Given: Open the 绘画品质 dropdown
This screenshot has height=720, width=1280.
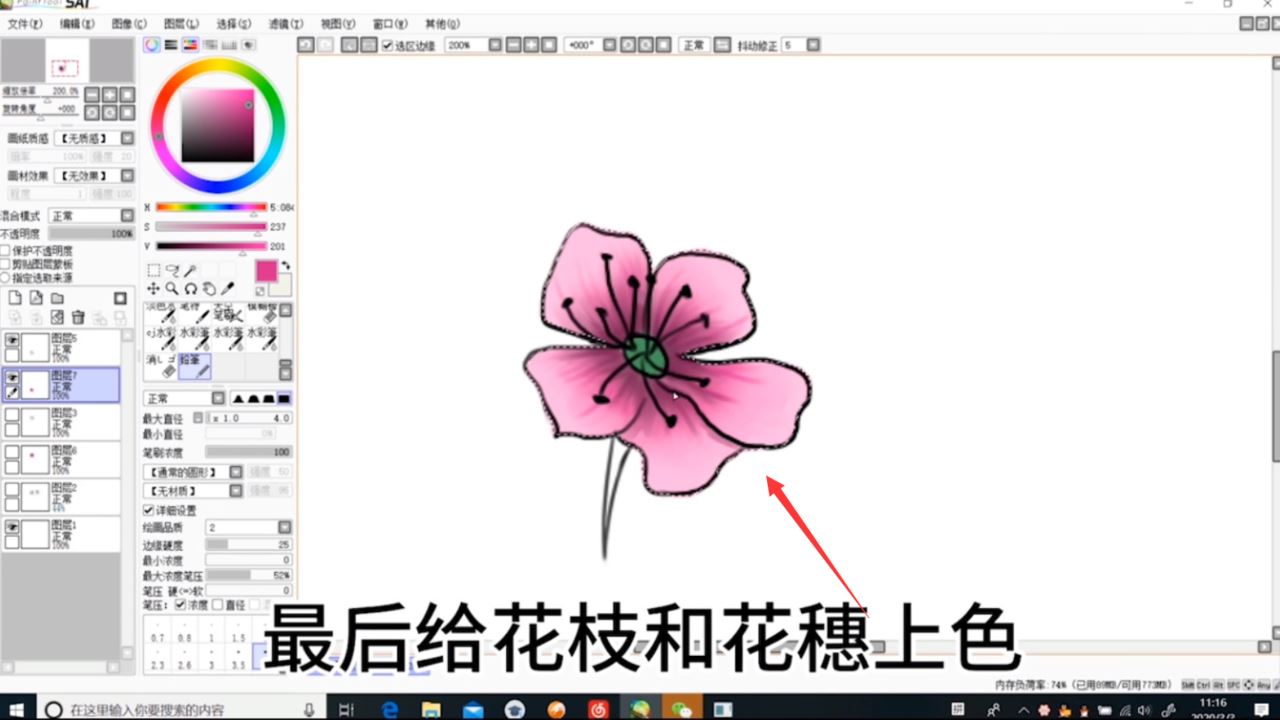Looking at the screenshot, I should tap(249, 527).
